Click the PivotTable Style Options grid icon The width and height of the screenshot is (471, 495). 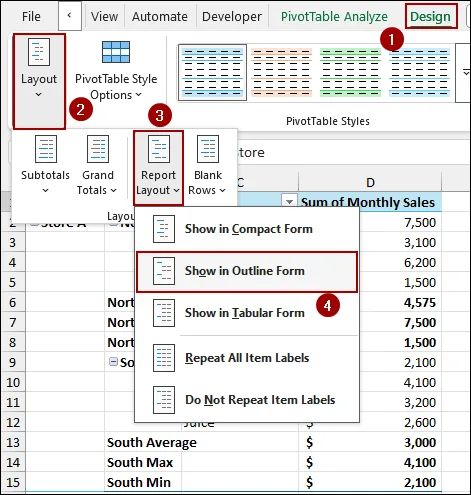tap(116, 52)
